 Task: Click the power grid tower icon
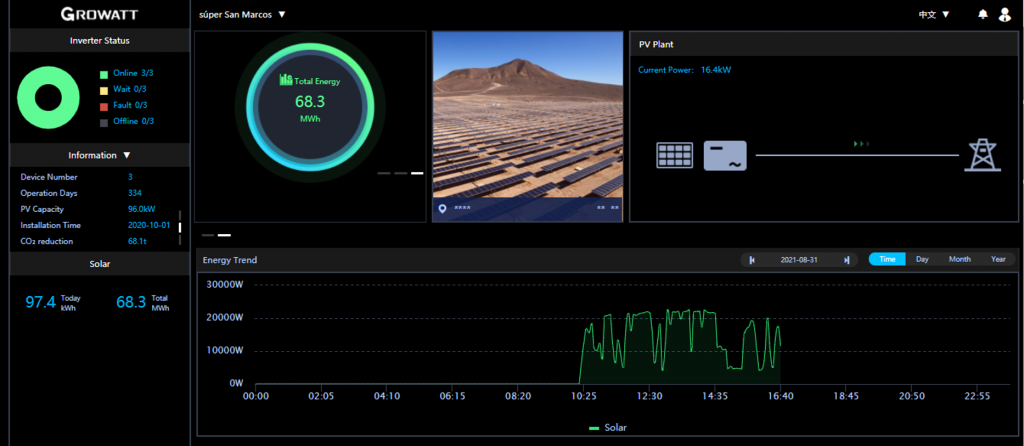(980, 155)
